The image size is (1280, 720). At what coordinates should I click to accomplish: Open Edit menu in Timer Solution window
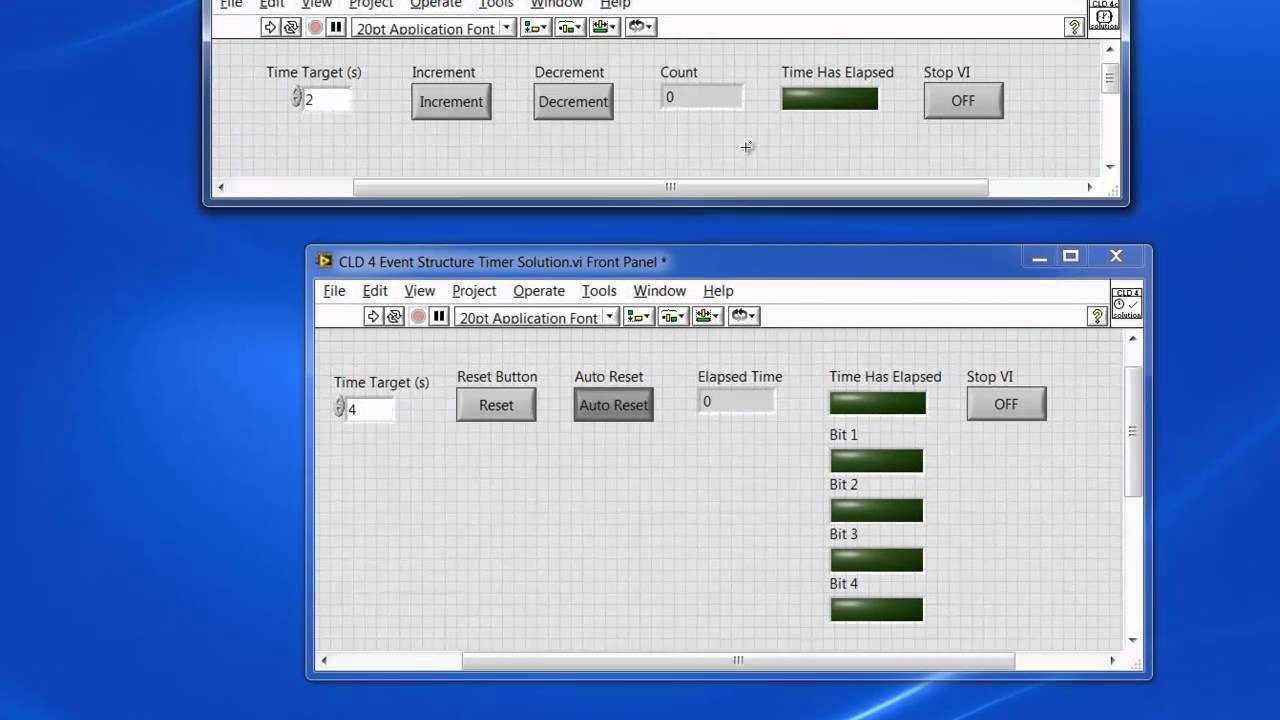point(375,291)
